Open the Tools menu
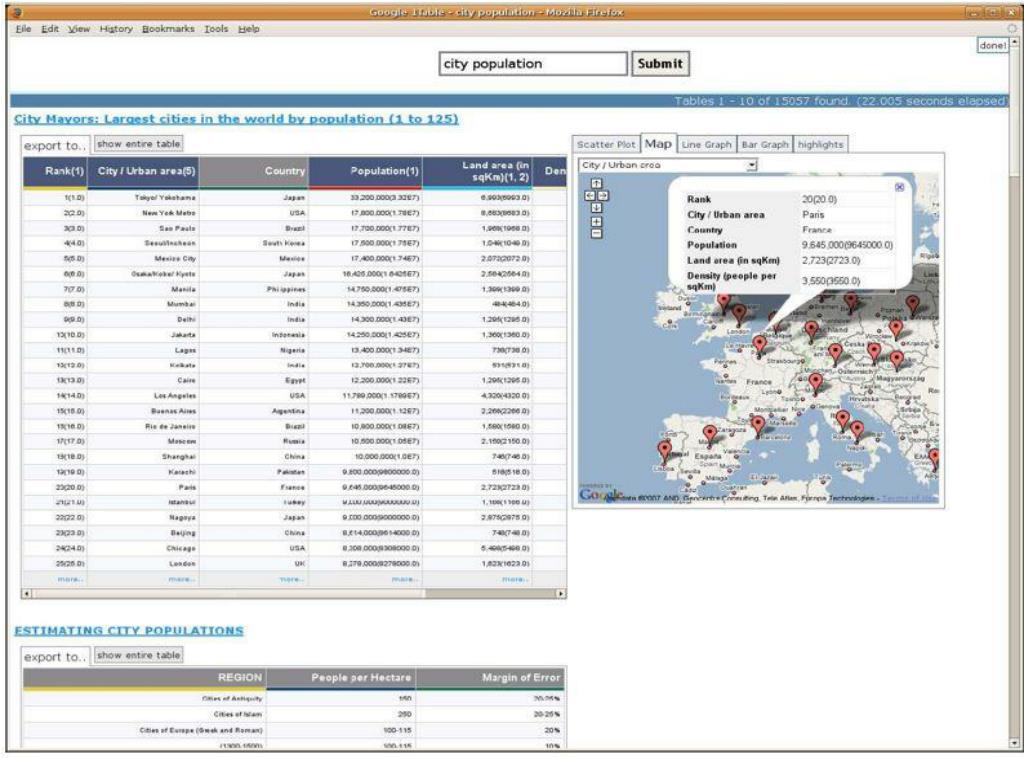1024x768 pixels. (216, 29)
